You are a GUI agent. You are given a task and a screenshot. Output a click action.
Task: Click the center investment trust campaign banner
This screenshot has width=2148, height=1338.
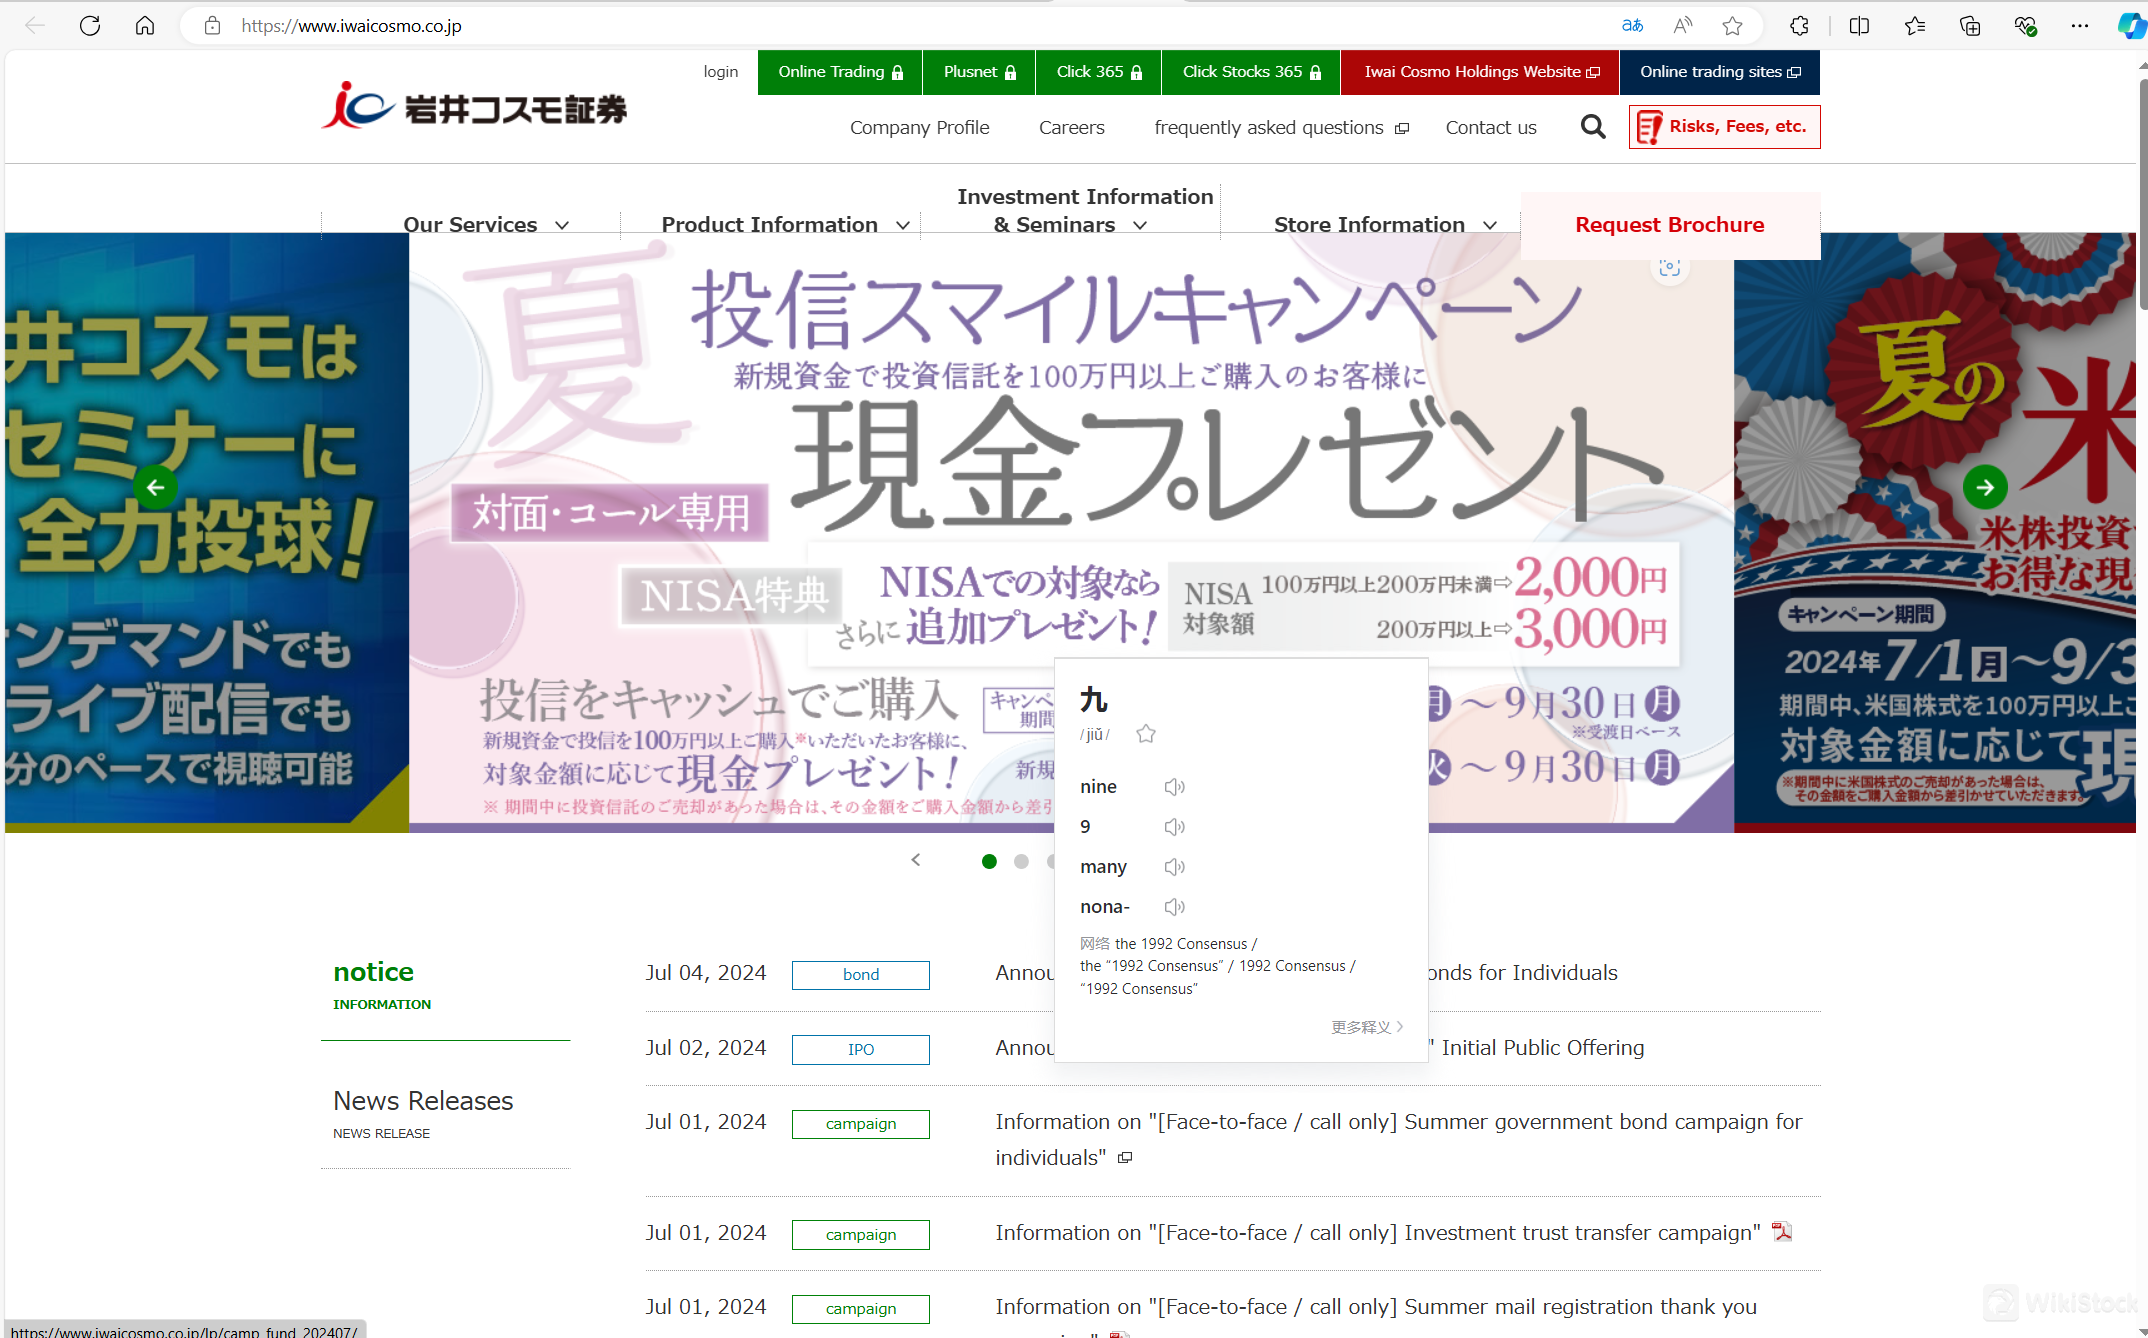pos(1071,532)
